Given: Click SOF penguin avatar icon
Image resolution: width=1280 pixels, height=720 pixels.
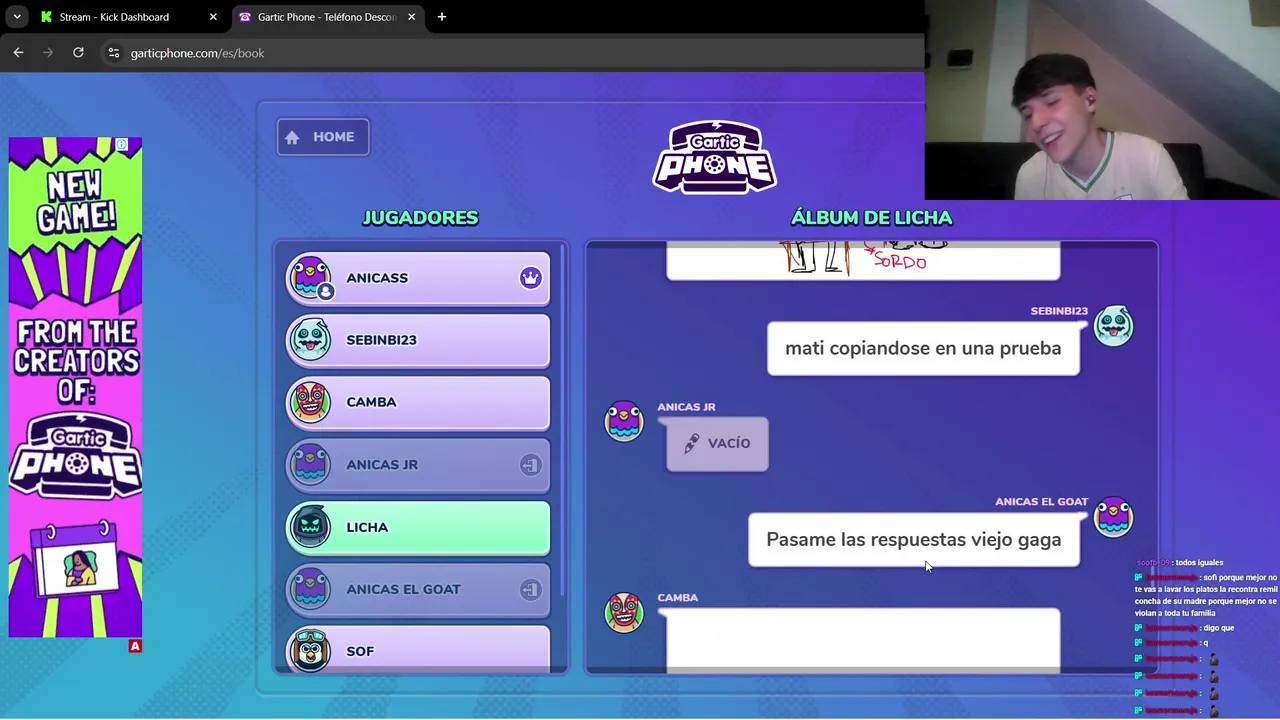Looking at the screenshot, I should (309, 650).
